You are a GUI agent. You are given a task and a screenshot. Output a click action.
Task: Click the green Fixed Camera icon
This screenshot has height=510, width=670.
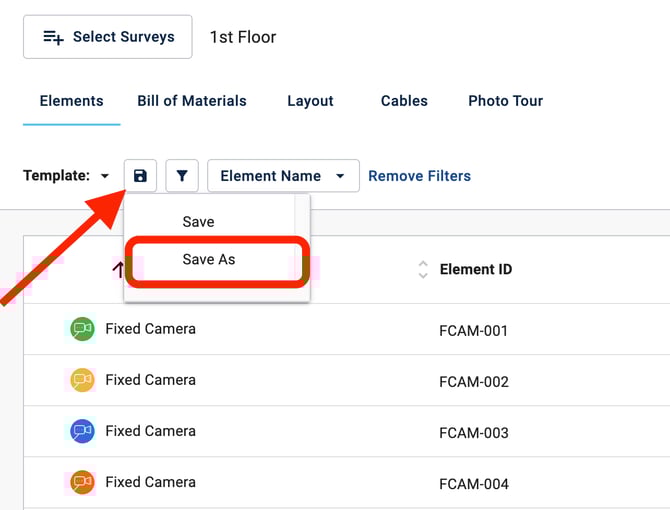click(x=82, y=329)
